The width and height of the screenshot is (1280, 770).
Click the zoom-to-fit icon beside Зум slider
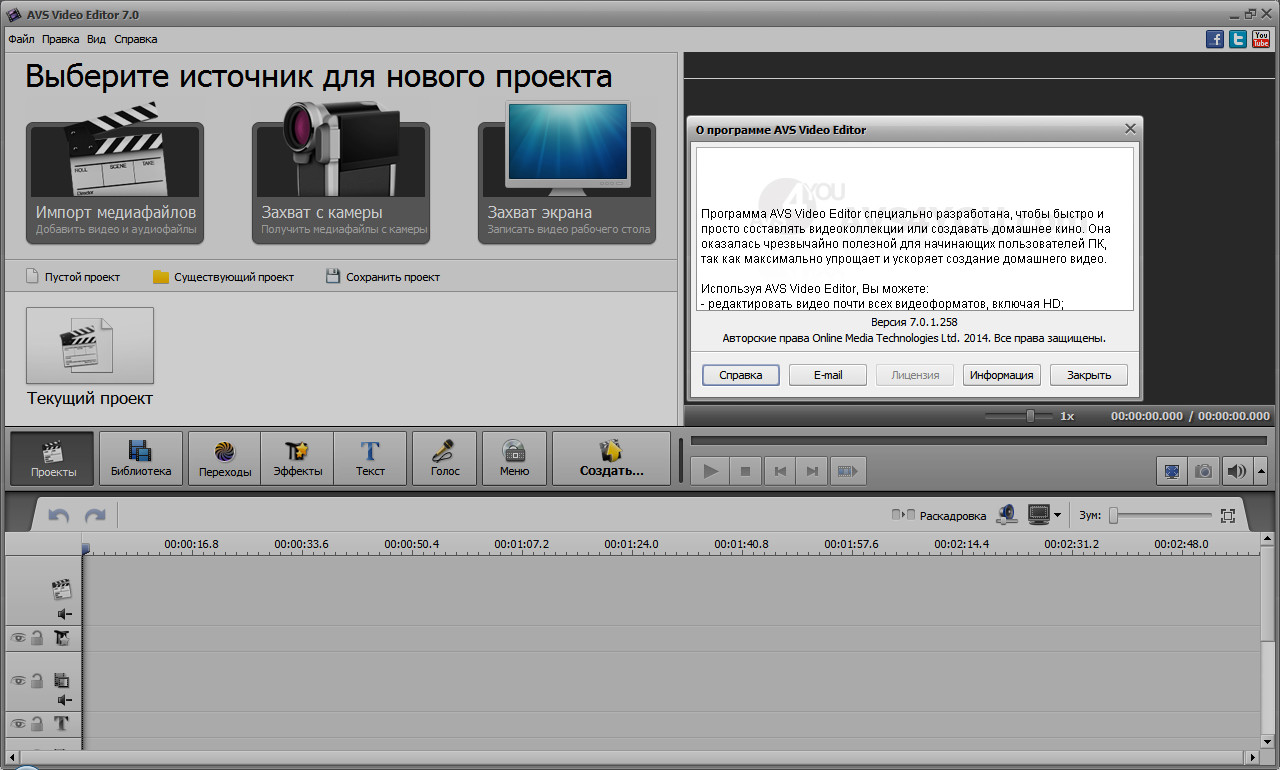(x=1228, y=516)
